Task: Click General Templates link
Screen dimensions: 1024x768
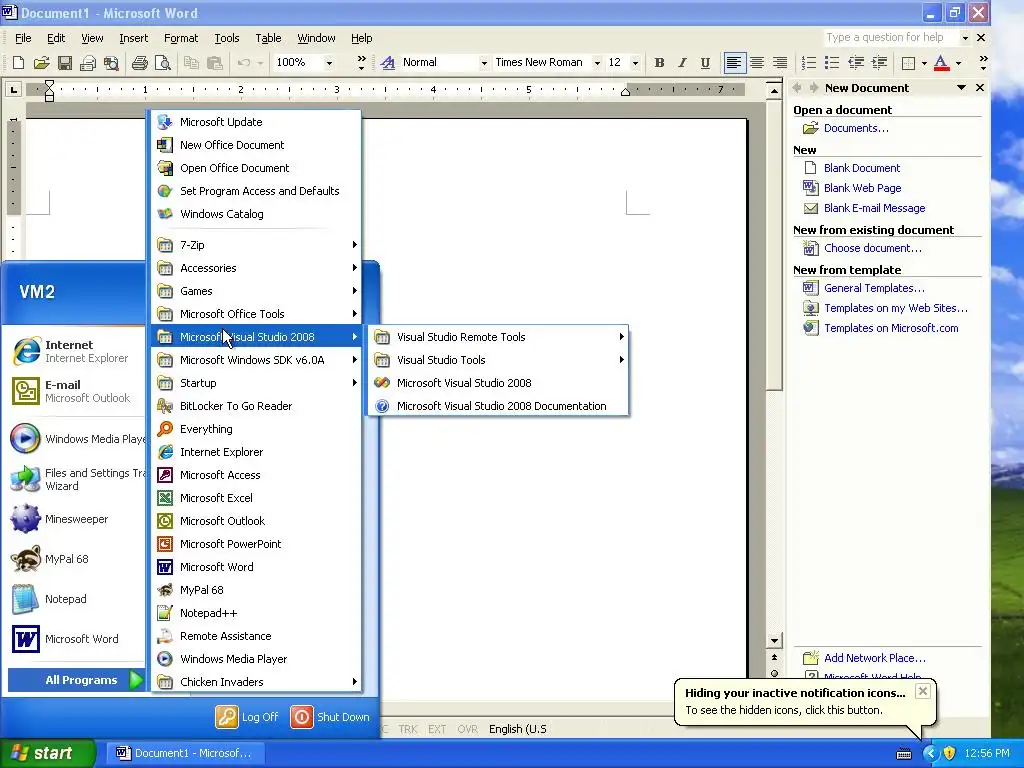Action: pyautogui.click(x=874, y=288)
